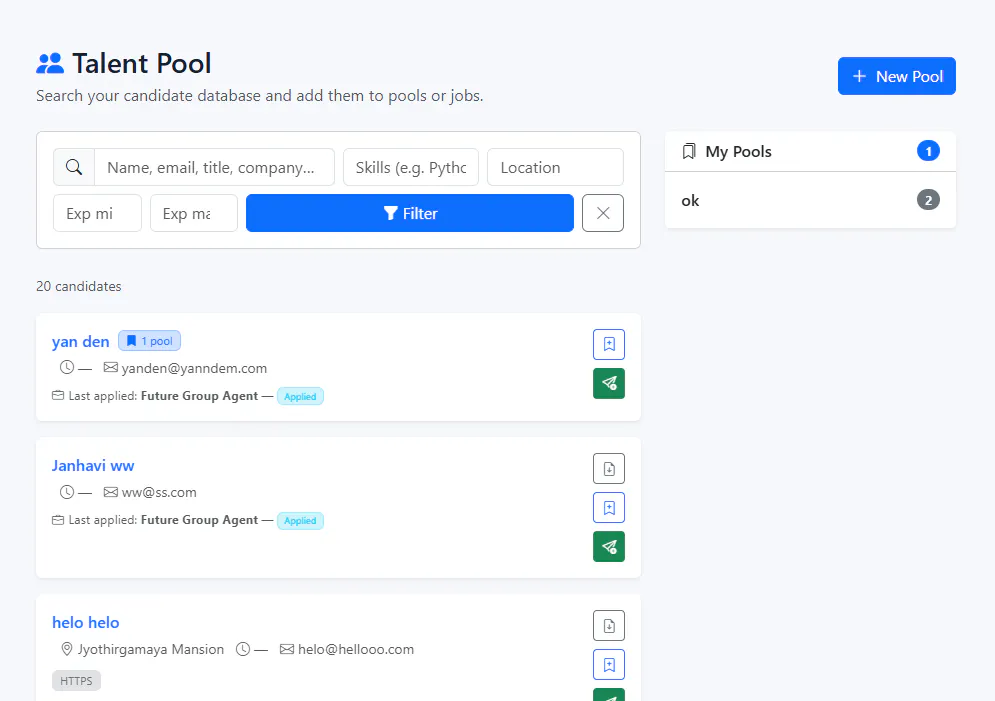Viewport: 995px width, 701px height.
Task: Click helo@hellooo.com email address
Action: click(x=356, y=649)
